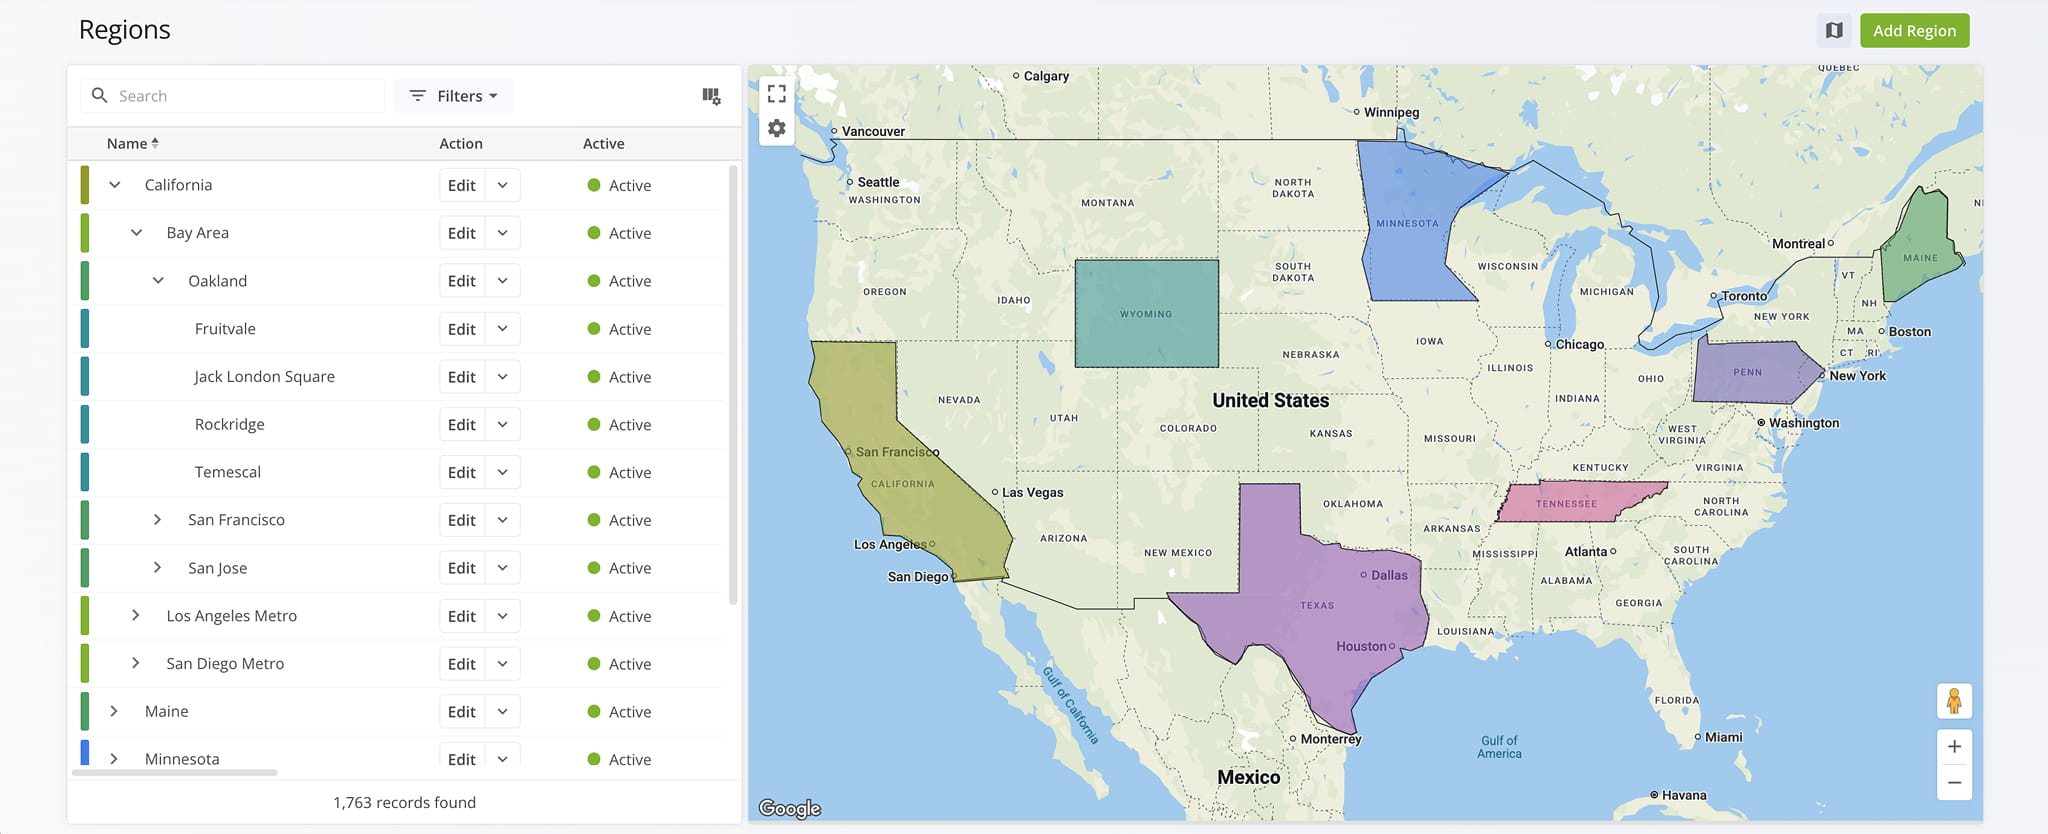Image resolution: width=2048 pixels, height=834 pixels.
Task: Expand the Maine row
Action: click(113, 711)
